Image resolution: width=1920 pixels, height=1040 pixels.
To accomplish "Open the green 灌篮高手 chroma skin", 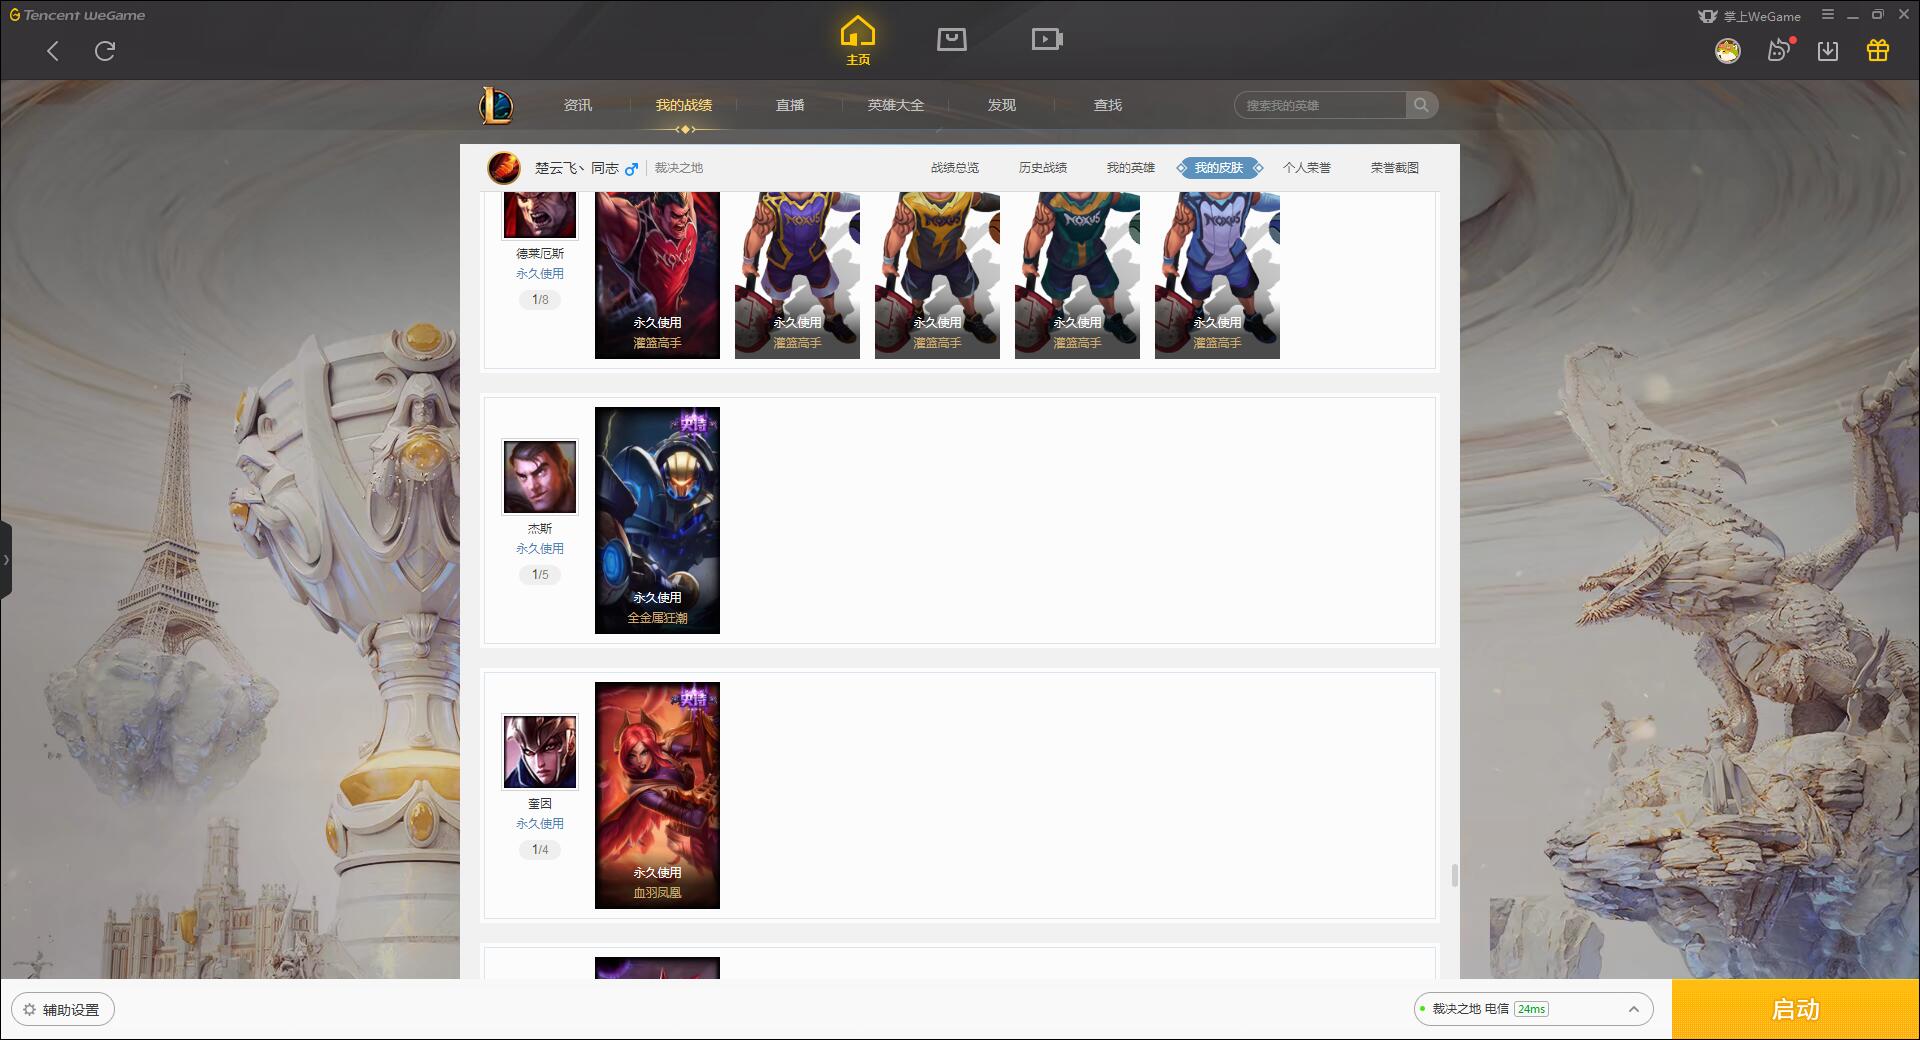I will click(1077, 275).
